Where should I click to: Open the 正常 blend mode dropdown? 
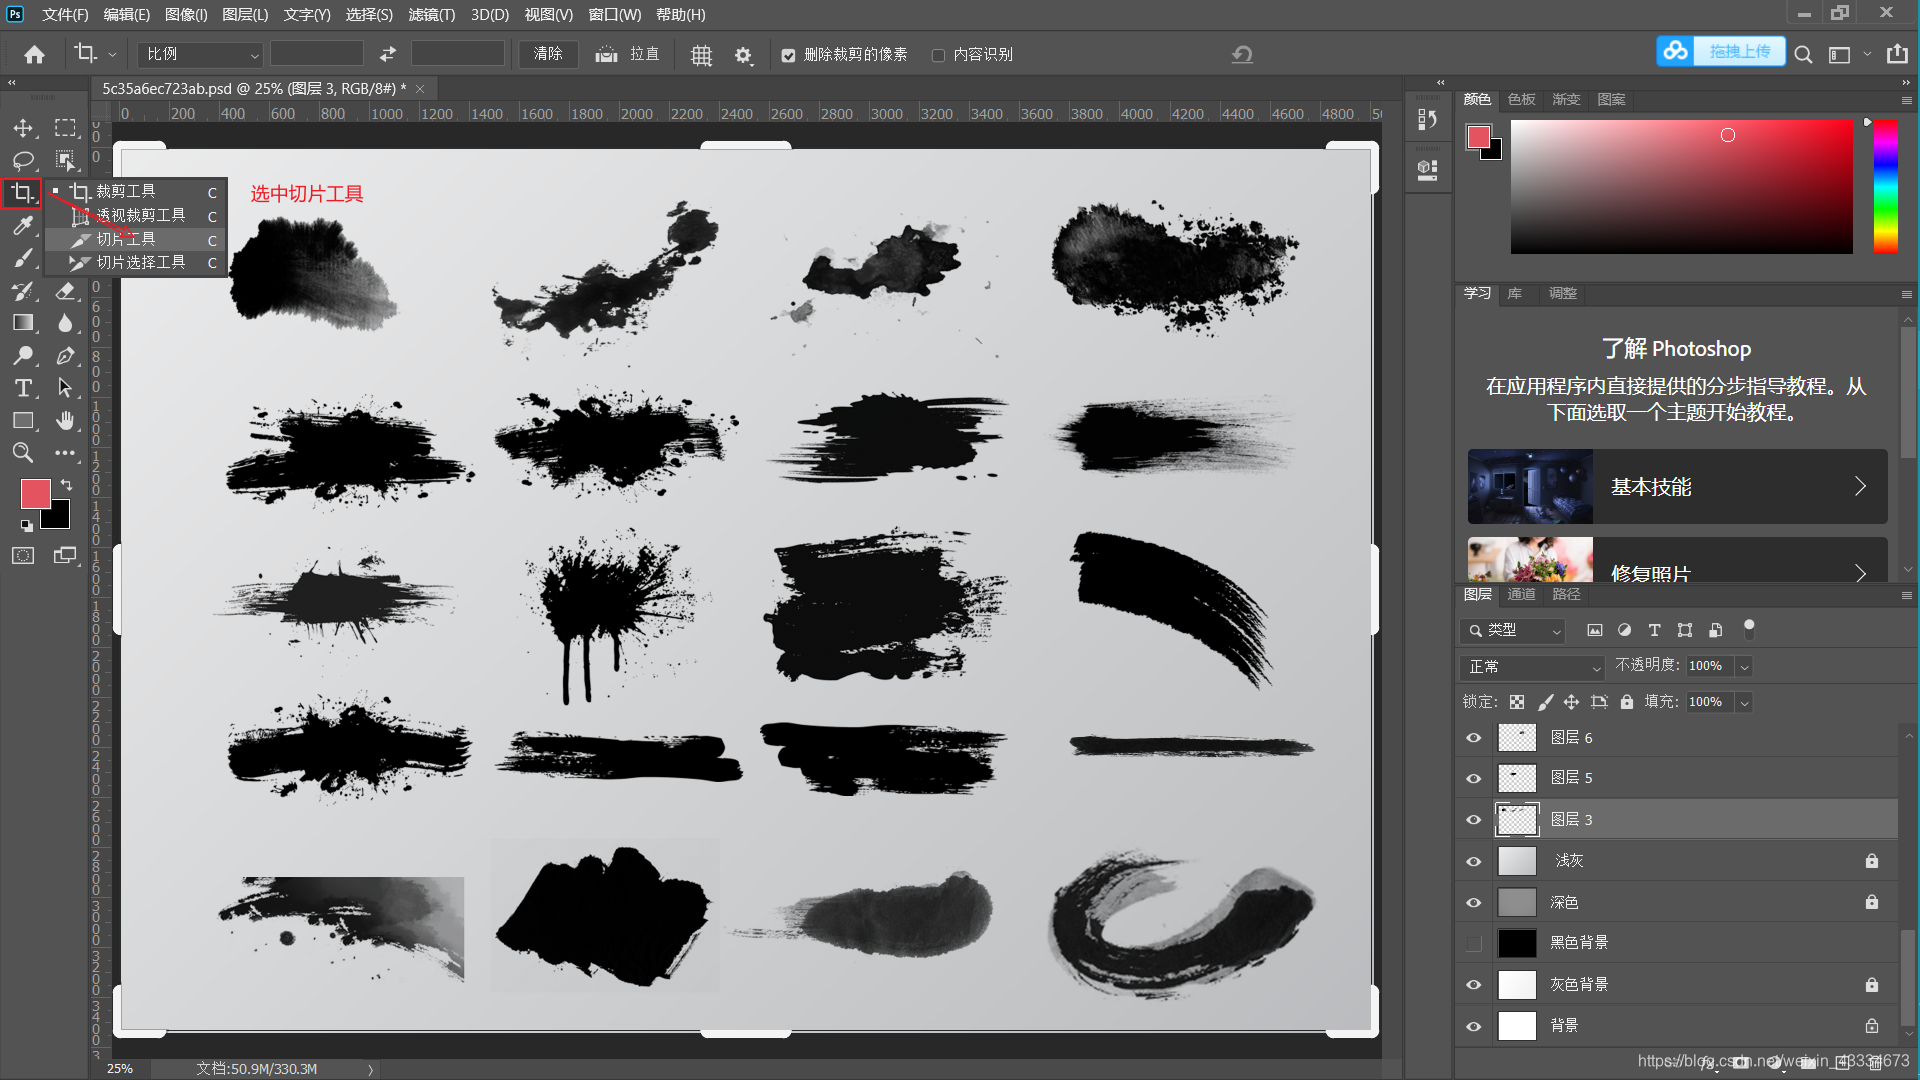[1531, 667]
